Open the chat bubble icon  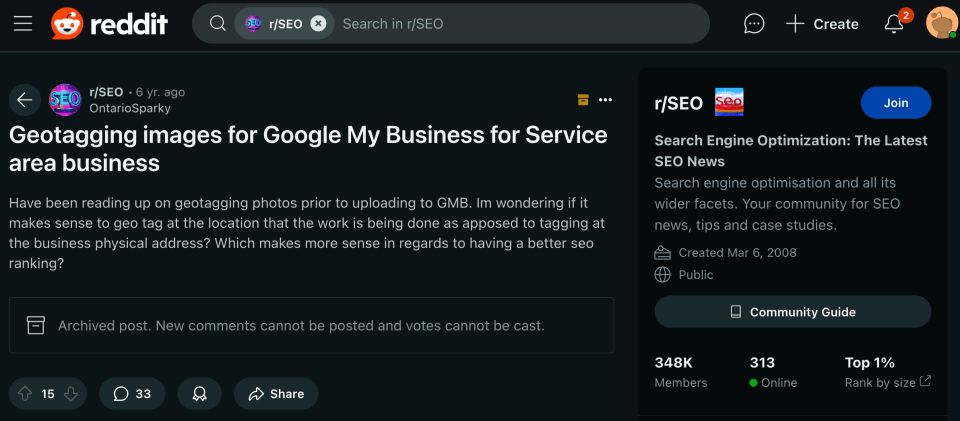coord(754,24)
